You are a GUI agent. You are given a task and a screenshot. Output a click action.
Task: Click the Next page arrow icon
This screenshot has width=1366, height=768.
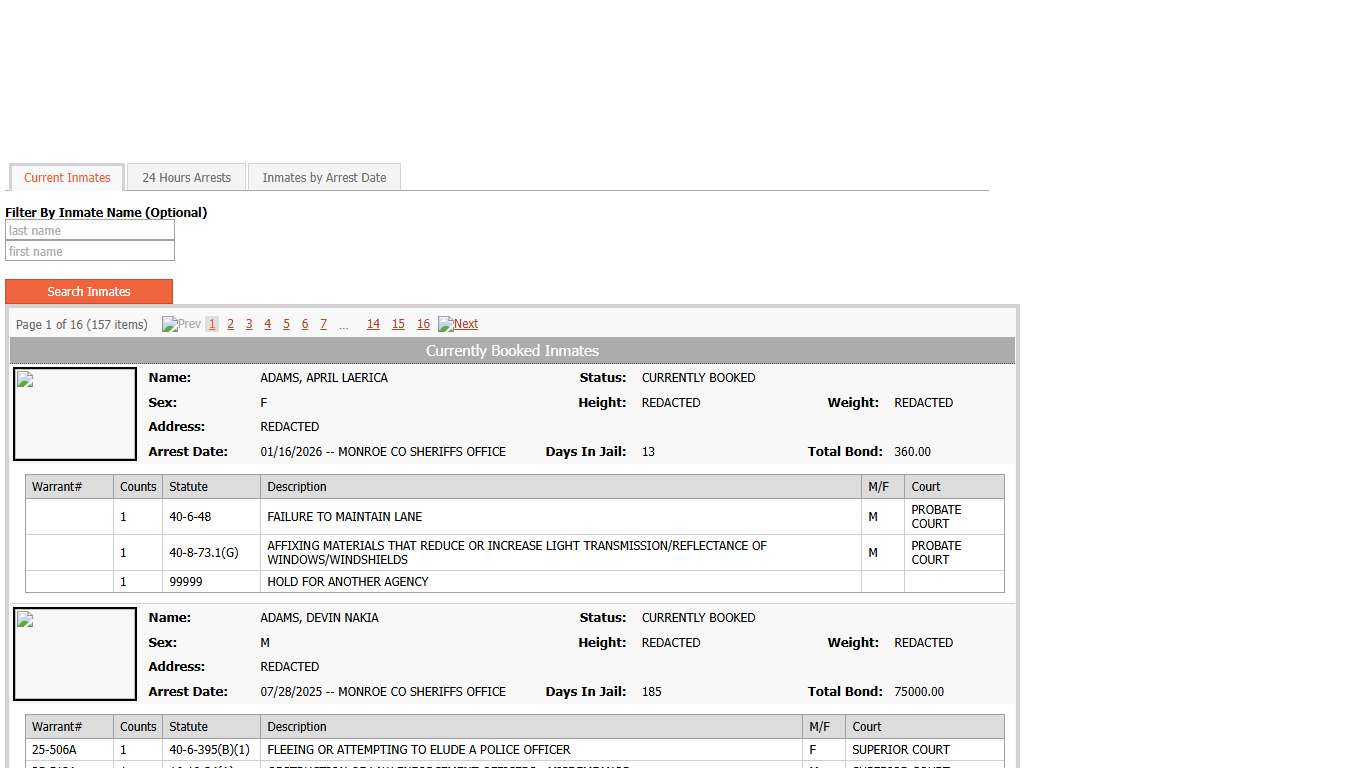coord(445,324)
